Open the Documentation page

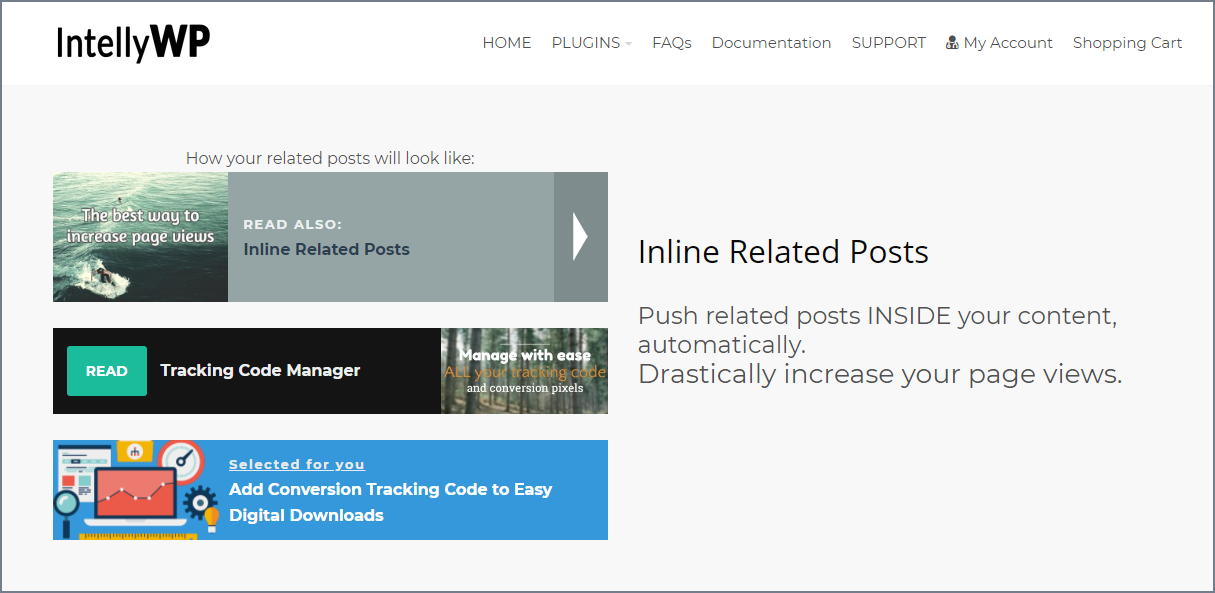(x=771, y=43)
